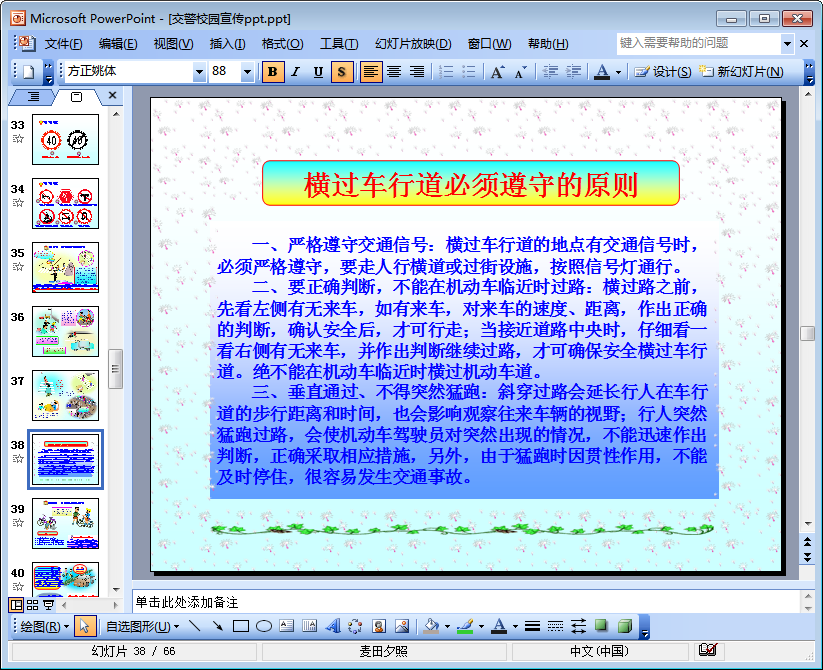This screenshot has width=823, height=670.
Task: Apply 3D style to shape
Action: (624, 626)
